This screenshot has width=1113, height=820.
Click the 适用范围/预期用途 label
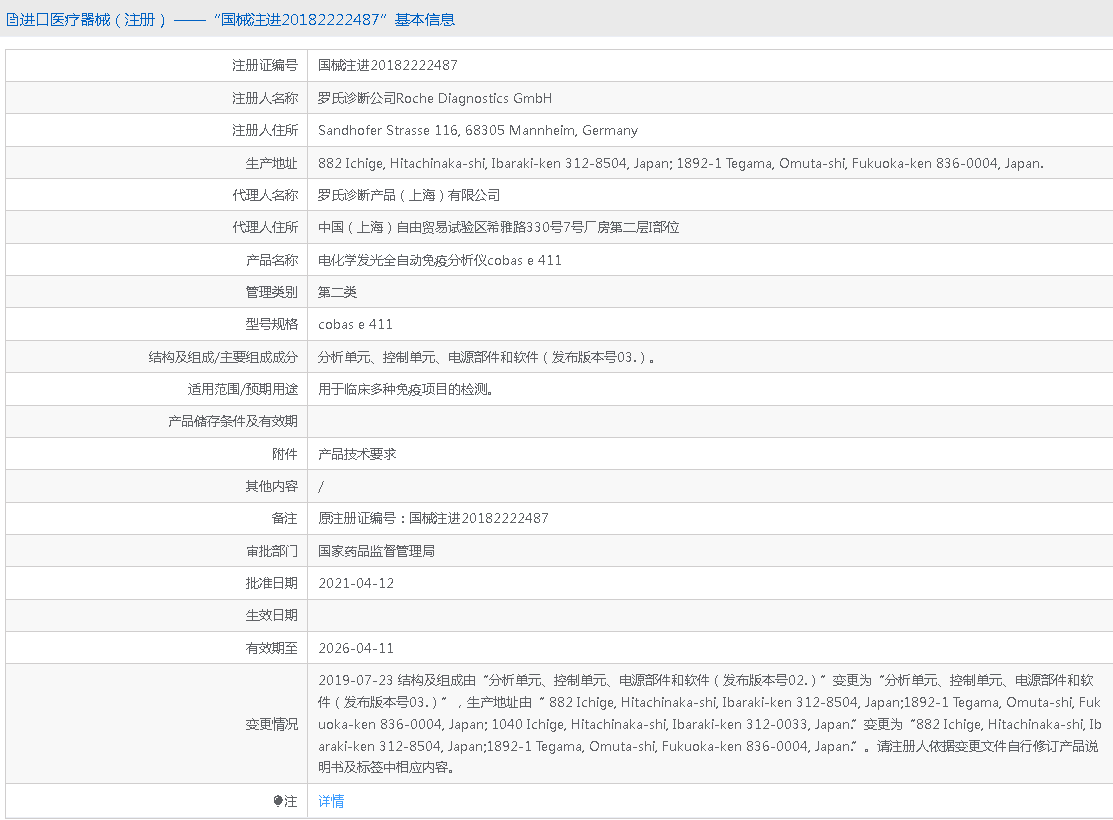[243, 390]
